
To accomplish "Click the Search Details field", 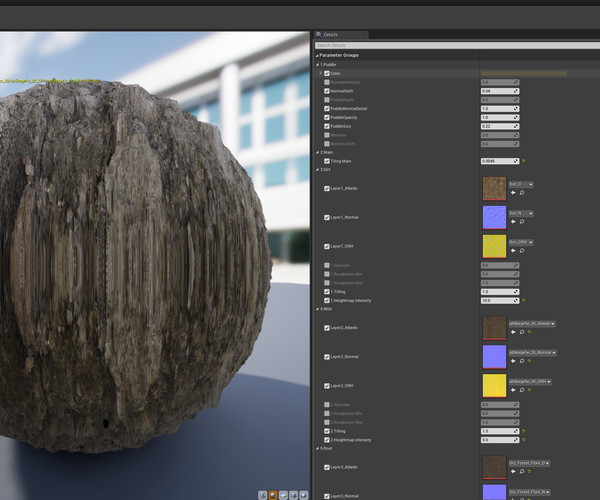I will [457, 46].
